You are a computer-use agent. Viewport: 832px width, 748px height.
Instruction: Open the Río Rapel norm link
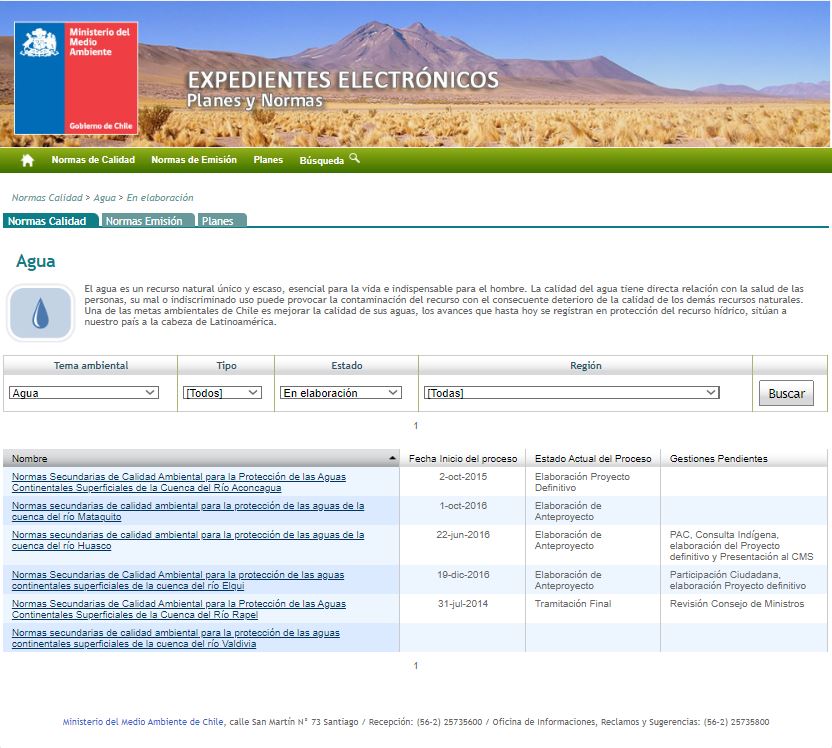[179, 609]
